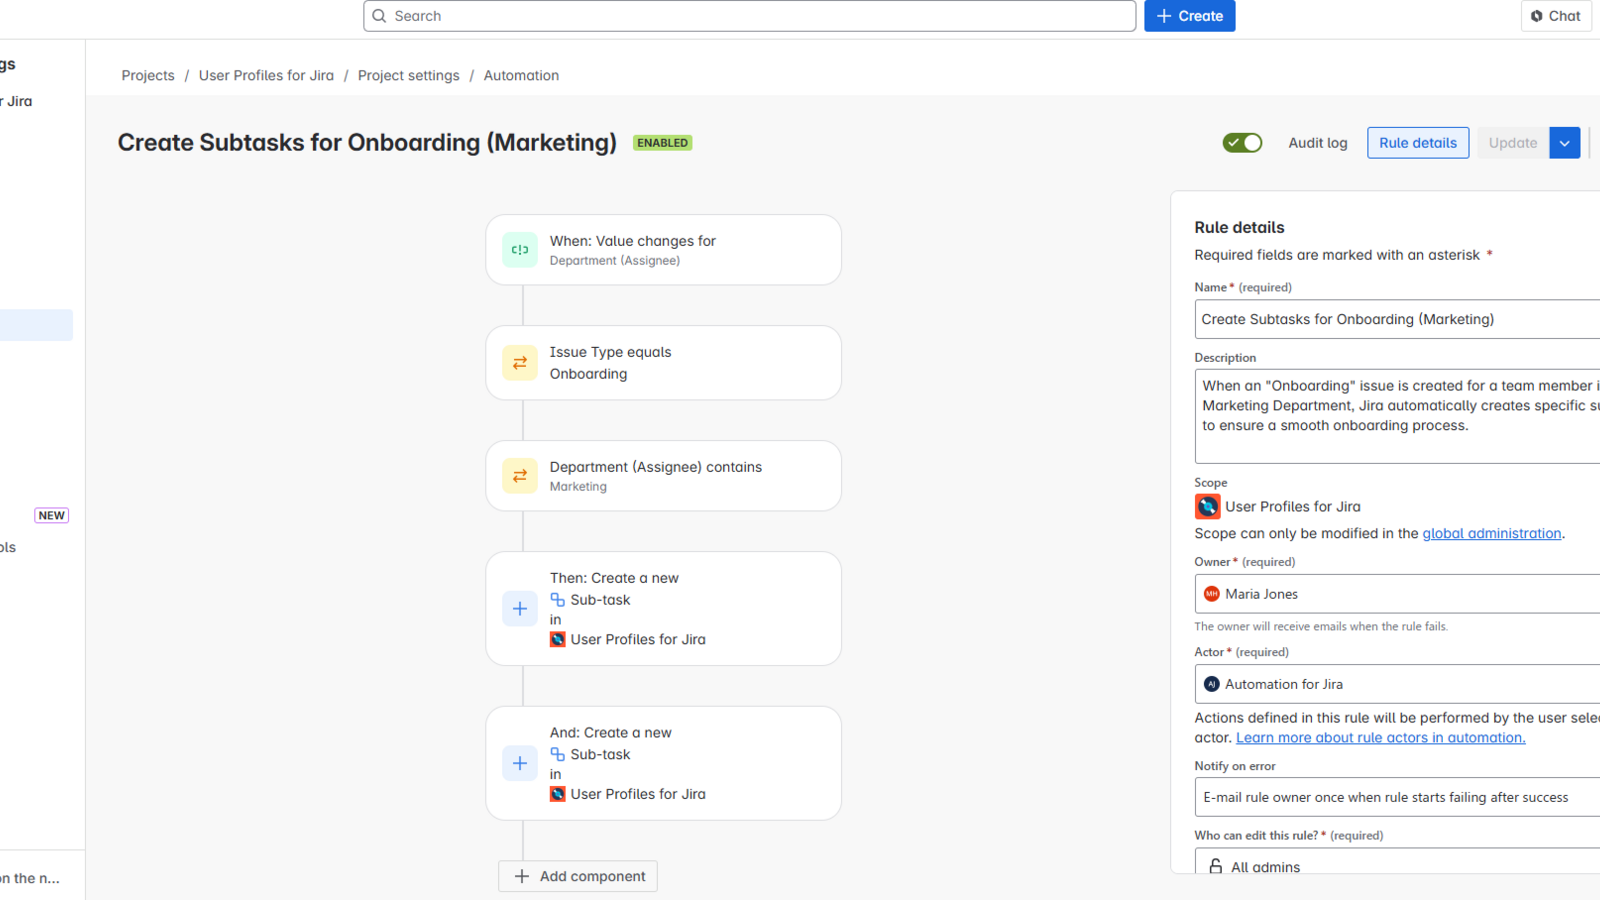
Task: Click the lock icon beside All admins
Action: pos(1216,866)
